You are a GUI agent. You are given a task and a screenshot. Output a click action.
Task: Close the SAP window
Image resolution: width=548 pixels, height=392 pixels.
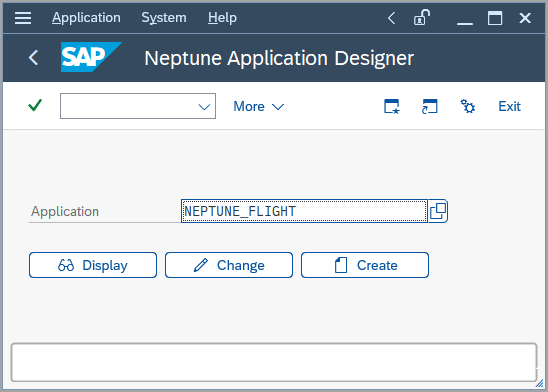click(525, 18)
